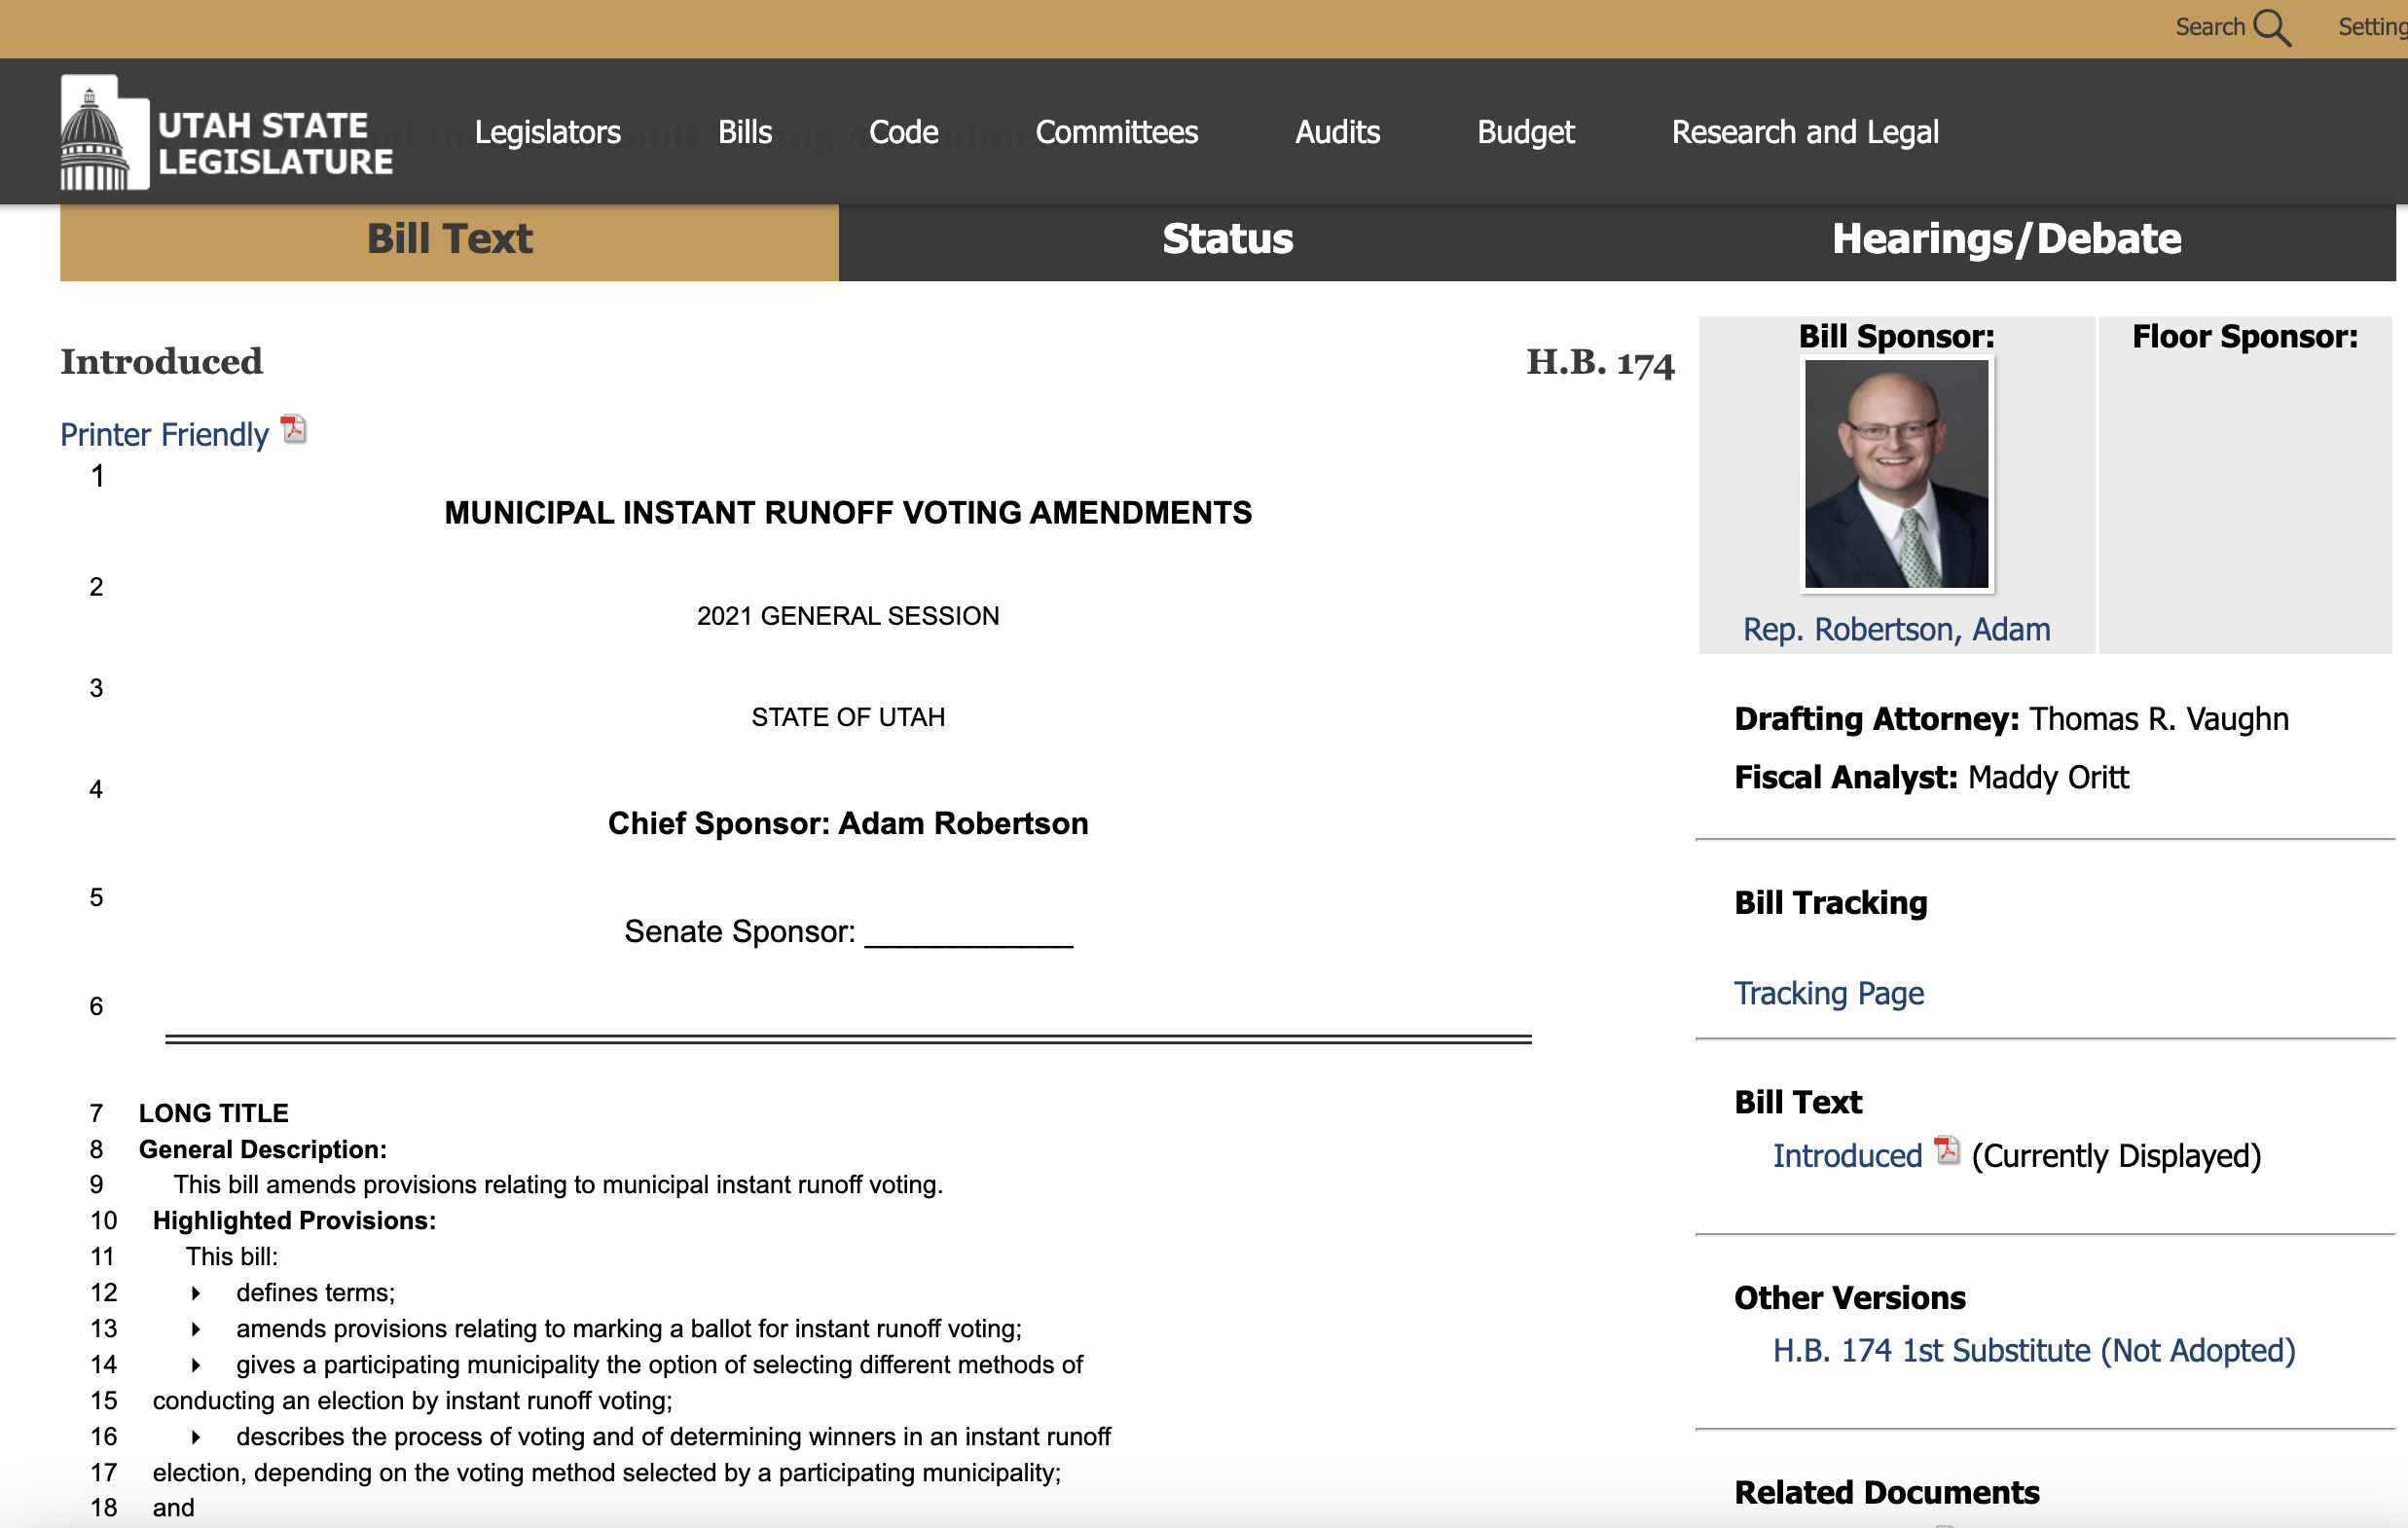Open Rep. Robertson, Adam profile link
The height and width of the screenshot is (1528, 2408).
[x=1896, y=629]
